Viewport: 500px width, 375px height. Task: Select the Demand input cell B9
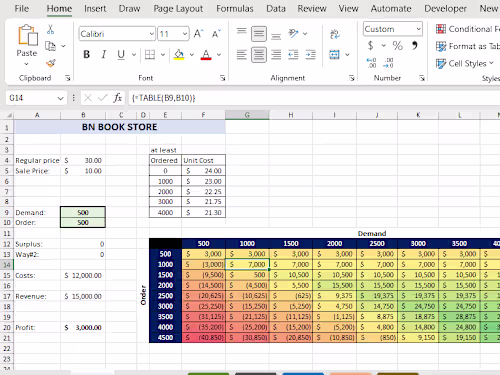83,212
